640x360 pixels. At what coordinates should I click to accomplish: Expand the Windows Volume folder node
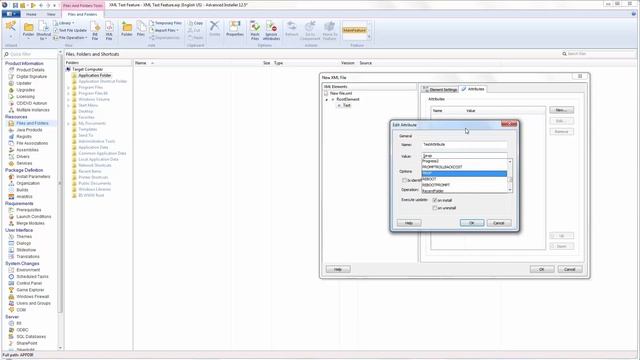point(69,100)
